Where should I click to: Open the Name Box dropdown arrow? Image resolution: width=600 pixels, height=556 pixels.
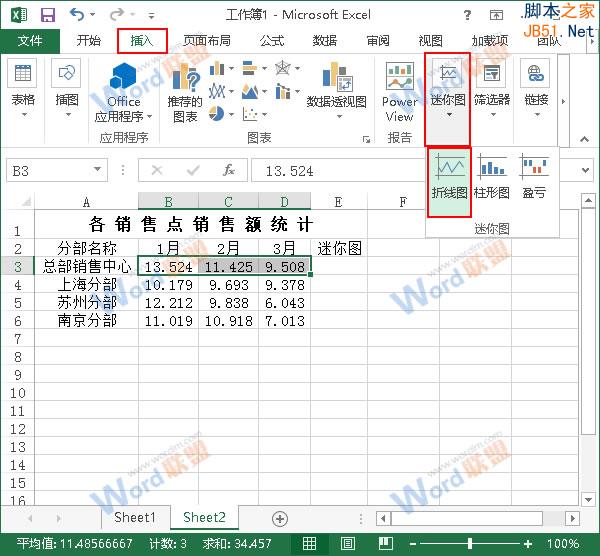[98, 169]
